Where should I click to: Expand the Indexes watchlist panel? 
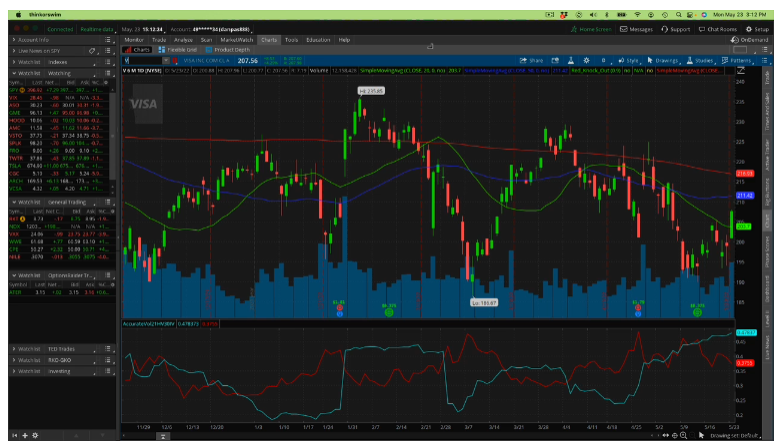coord(14,62)
